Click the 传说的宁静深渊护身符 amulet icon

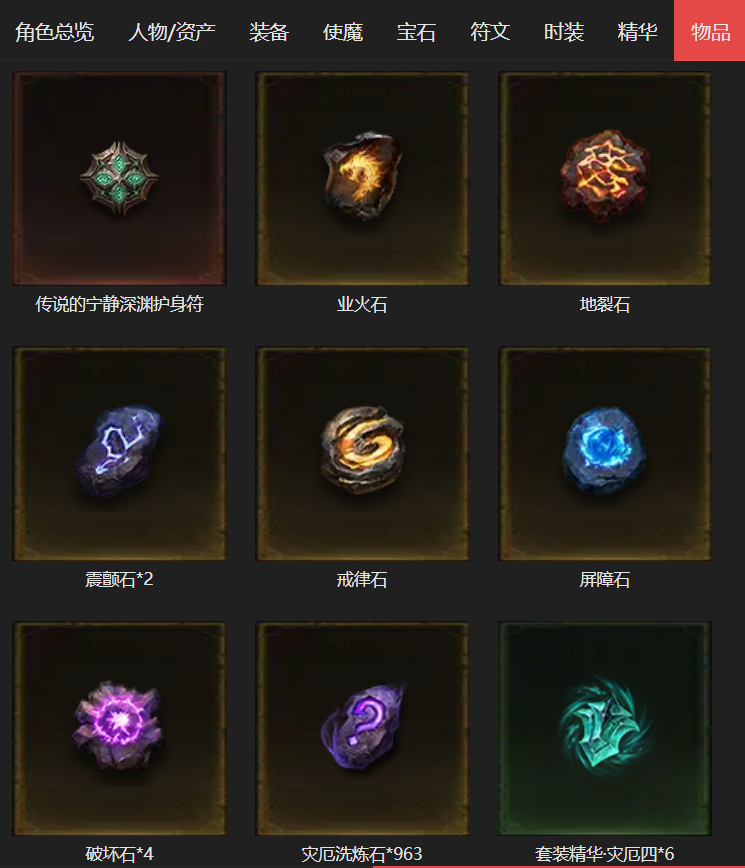tap(119, 178)
